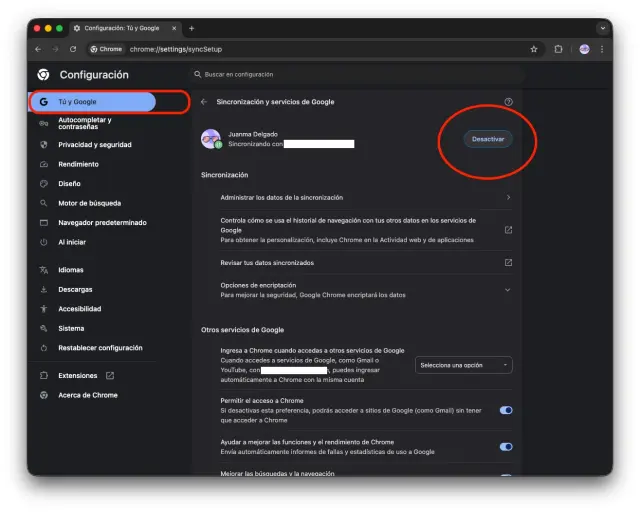Image resolution: width=640 pixels, height=512 pixels.
Task: Open Administrar los datos de la sincronización
Action: pos(365,197)
